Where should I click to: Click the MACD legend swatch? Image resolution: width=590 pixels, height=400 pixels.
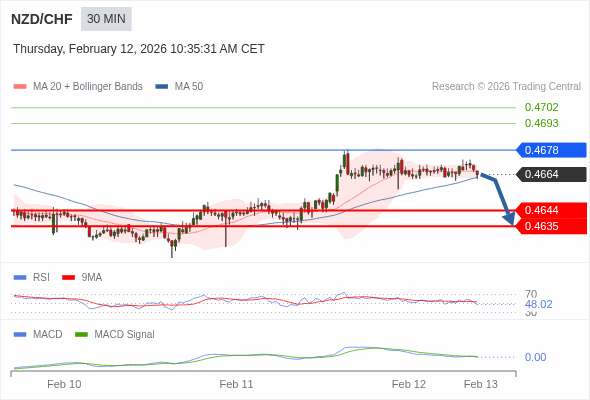click(20, 335)
